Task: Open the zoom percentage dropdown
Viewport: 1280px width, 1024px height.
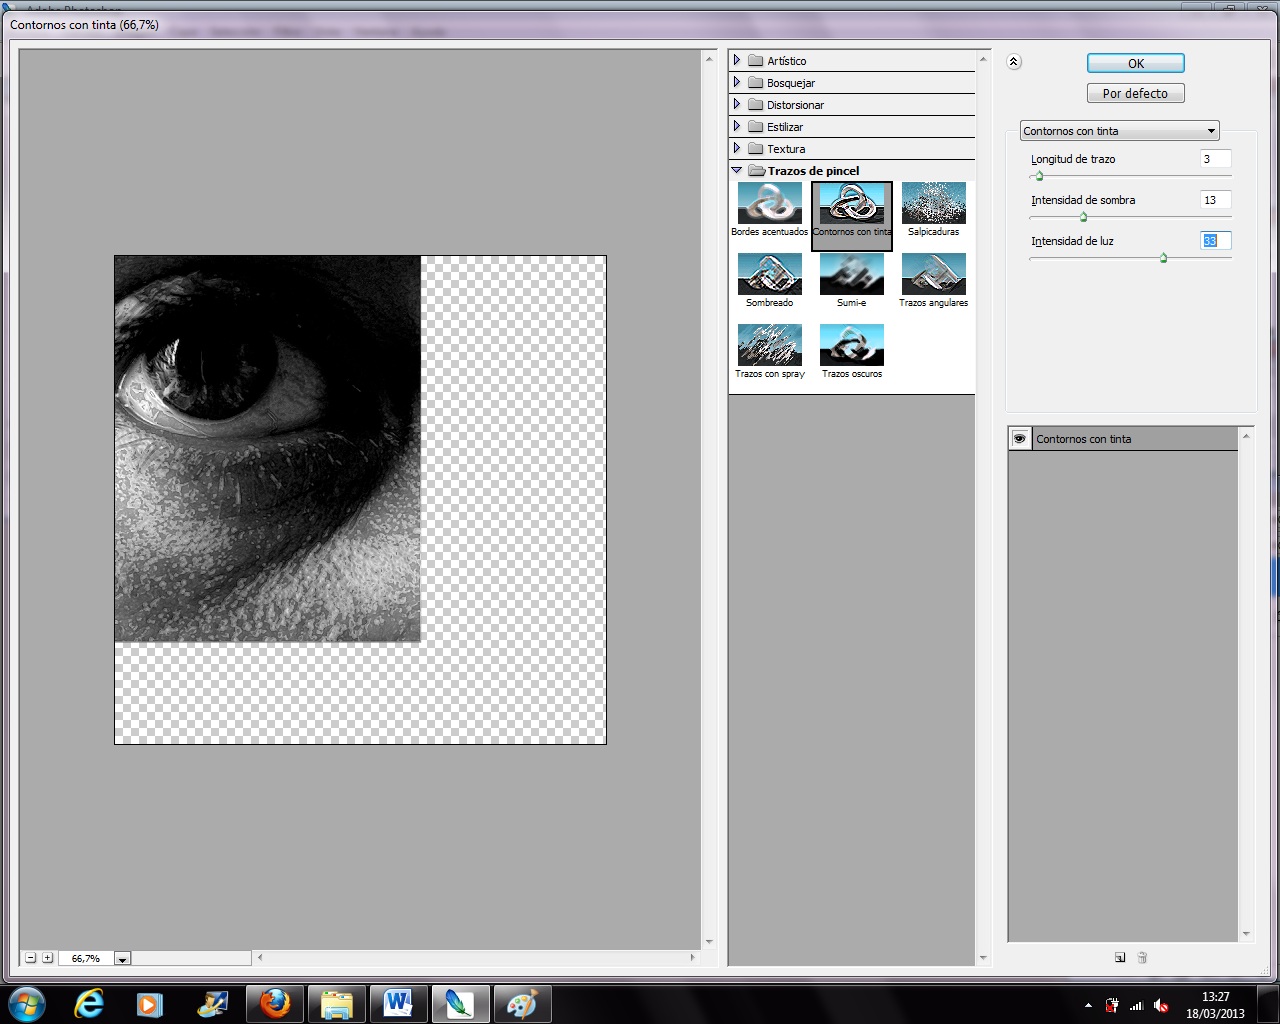Action: point(122,959)
